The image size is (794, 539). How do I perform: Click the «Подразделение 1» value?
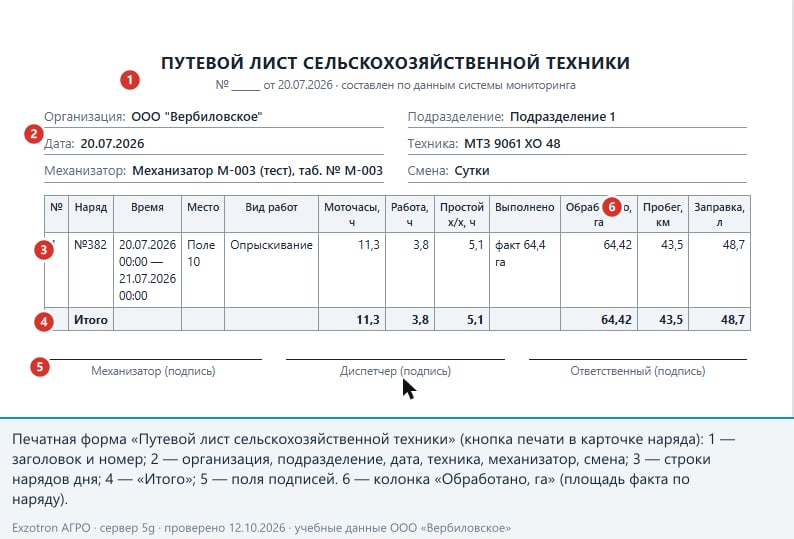(x=563, y=117)
